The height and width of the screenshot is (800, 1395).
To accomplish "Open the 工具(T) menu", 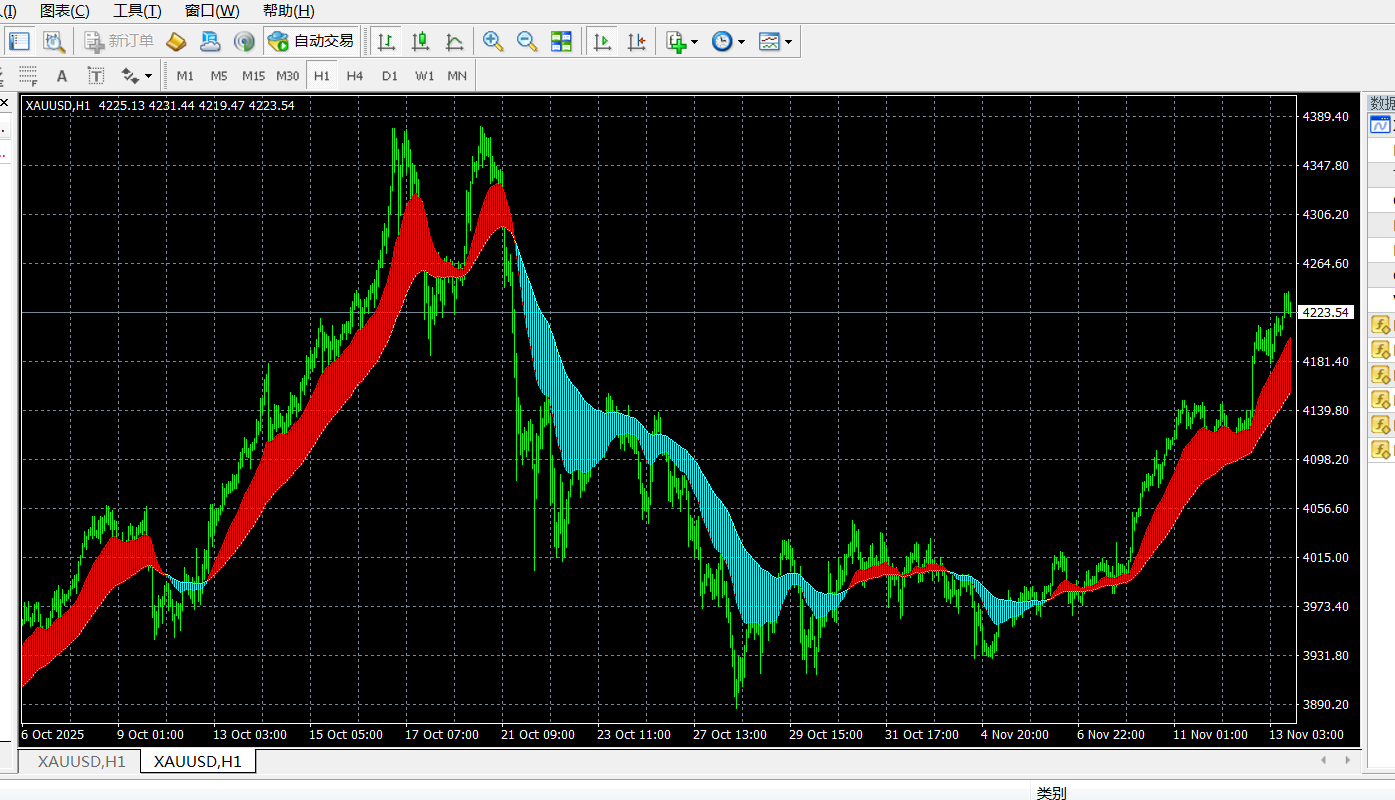I will click(137, 11).
